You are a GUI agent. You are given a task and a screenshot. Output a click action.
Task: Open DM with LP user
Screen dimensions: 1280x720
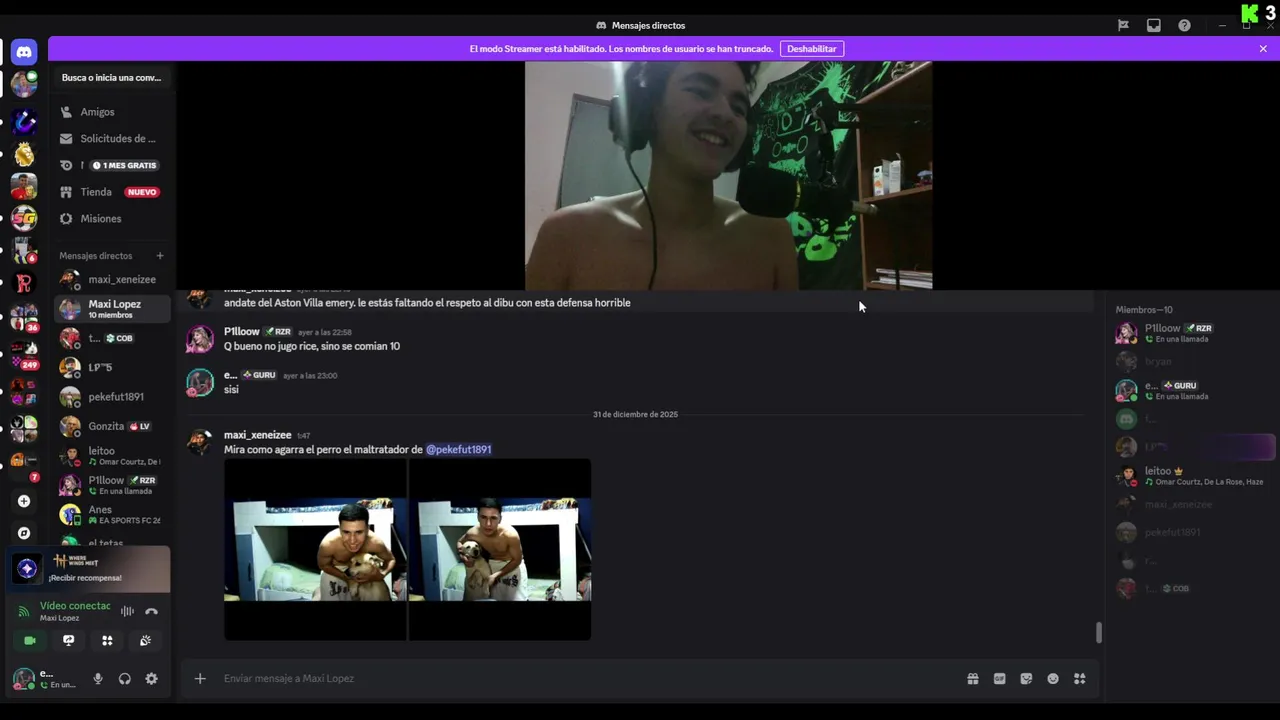tap(111, 367)
